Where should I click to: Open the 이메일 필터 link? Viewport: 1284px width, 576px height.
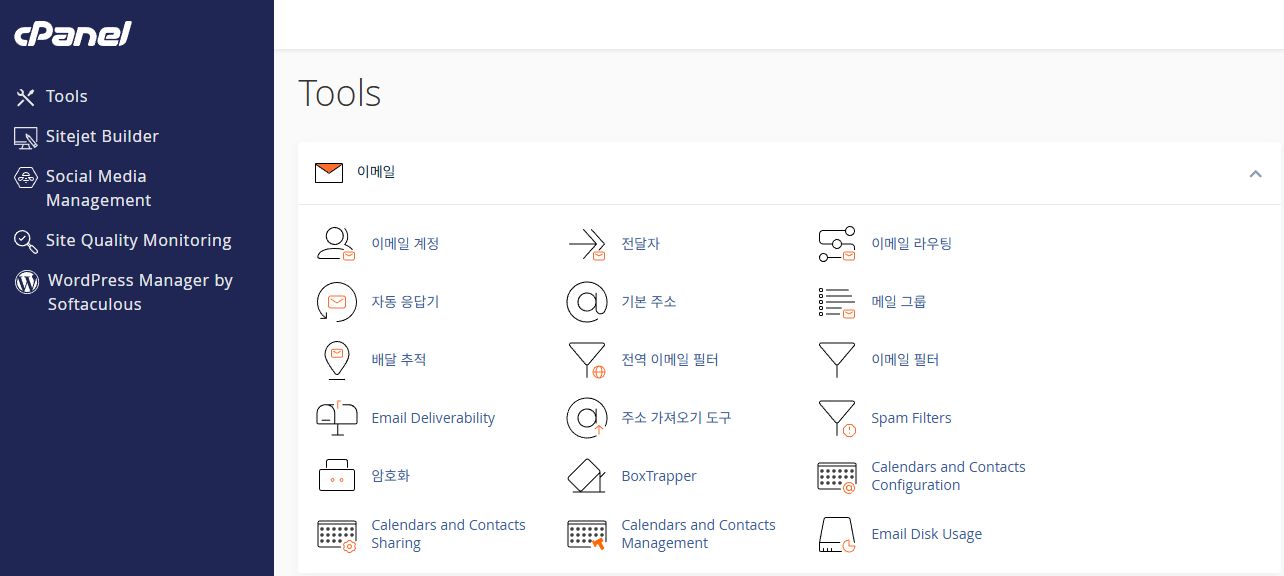tap(905, 360)
